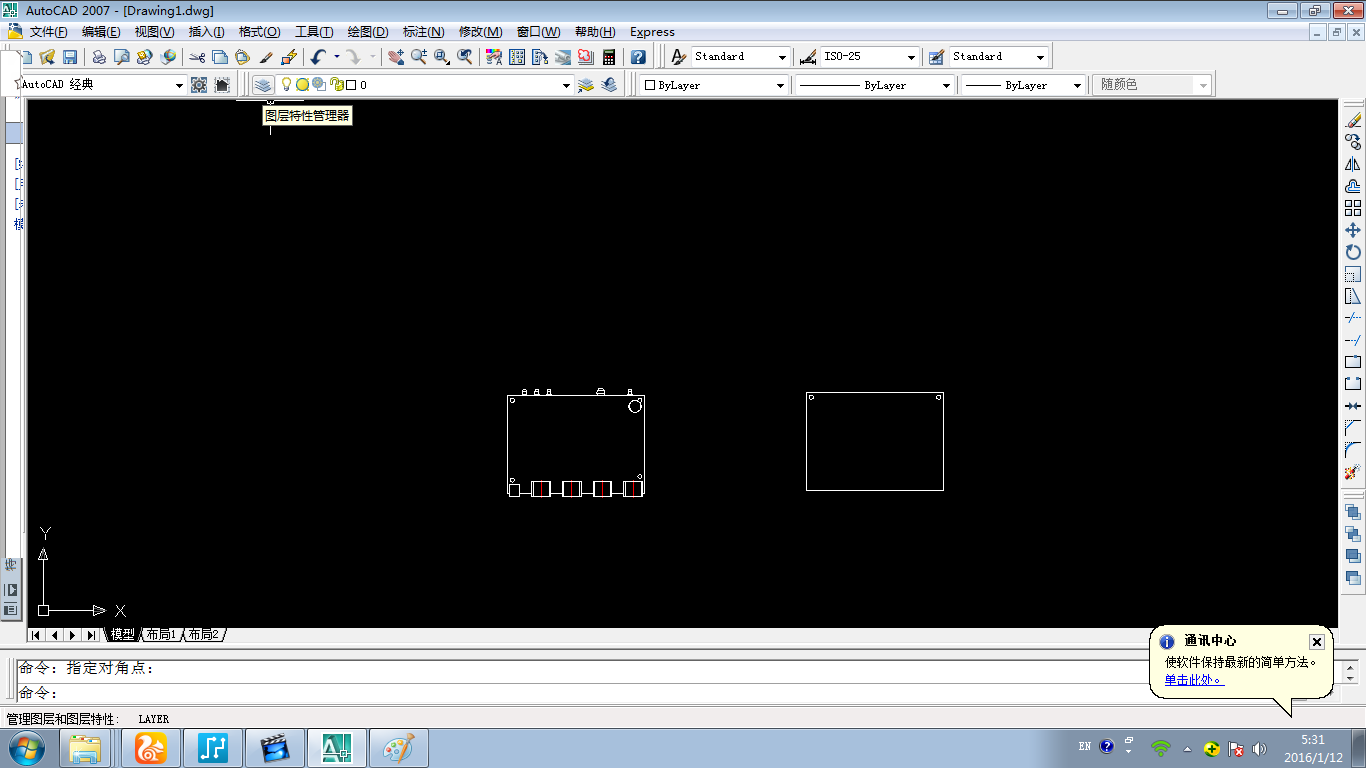
Task: Open the DesignCenter grid icon
Action: (x=517, y=57)
